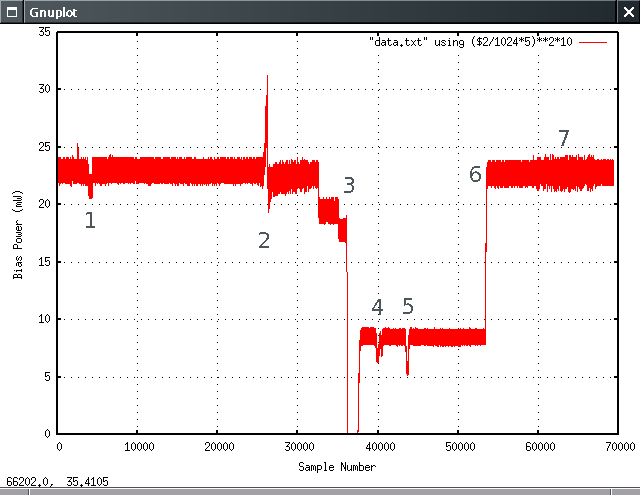Click the 0 tick label on y-axis

pos(47,434)
